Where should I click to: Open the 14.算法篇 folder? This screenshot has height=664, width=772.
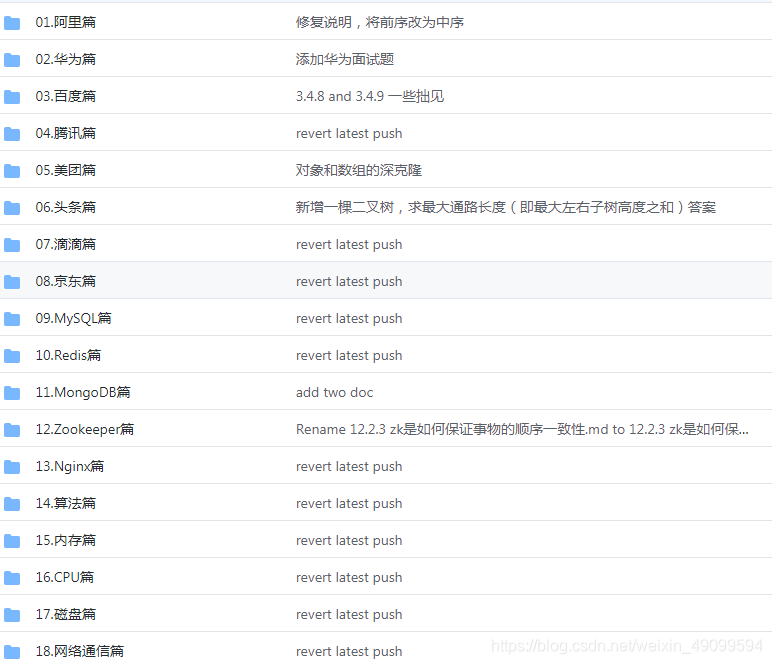(65, 503)
